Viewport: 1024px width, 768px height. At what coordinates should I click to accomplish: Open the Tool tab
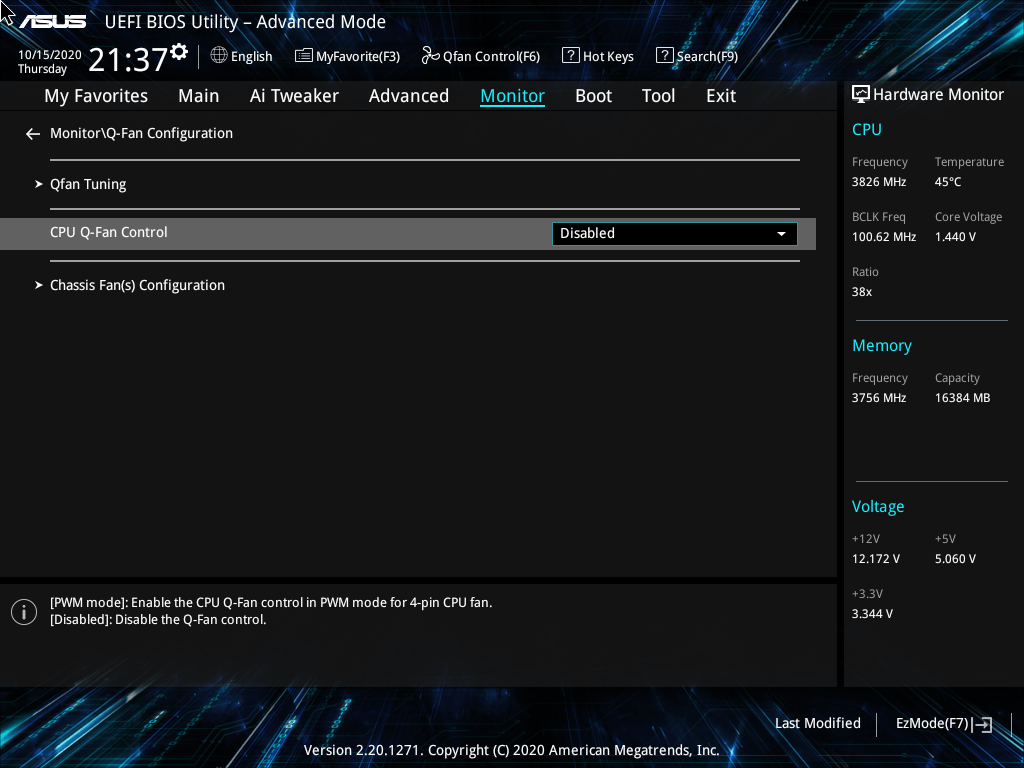[658, 96]
